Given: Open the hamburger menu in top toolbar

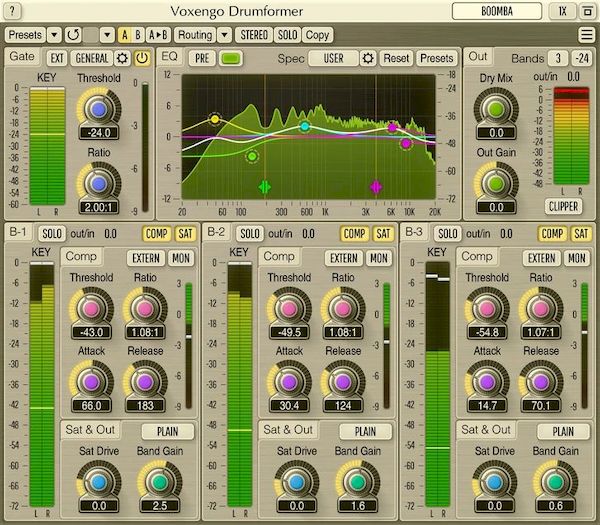Looking at the screenshot, I should (x=585, y=34).
